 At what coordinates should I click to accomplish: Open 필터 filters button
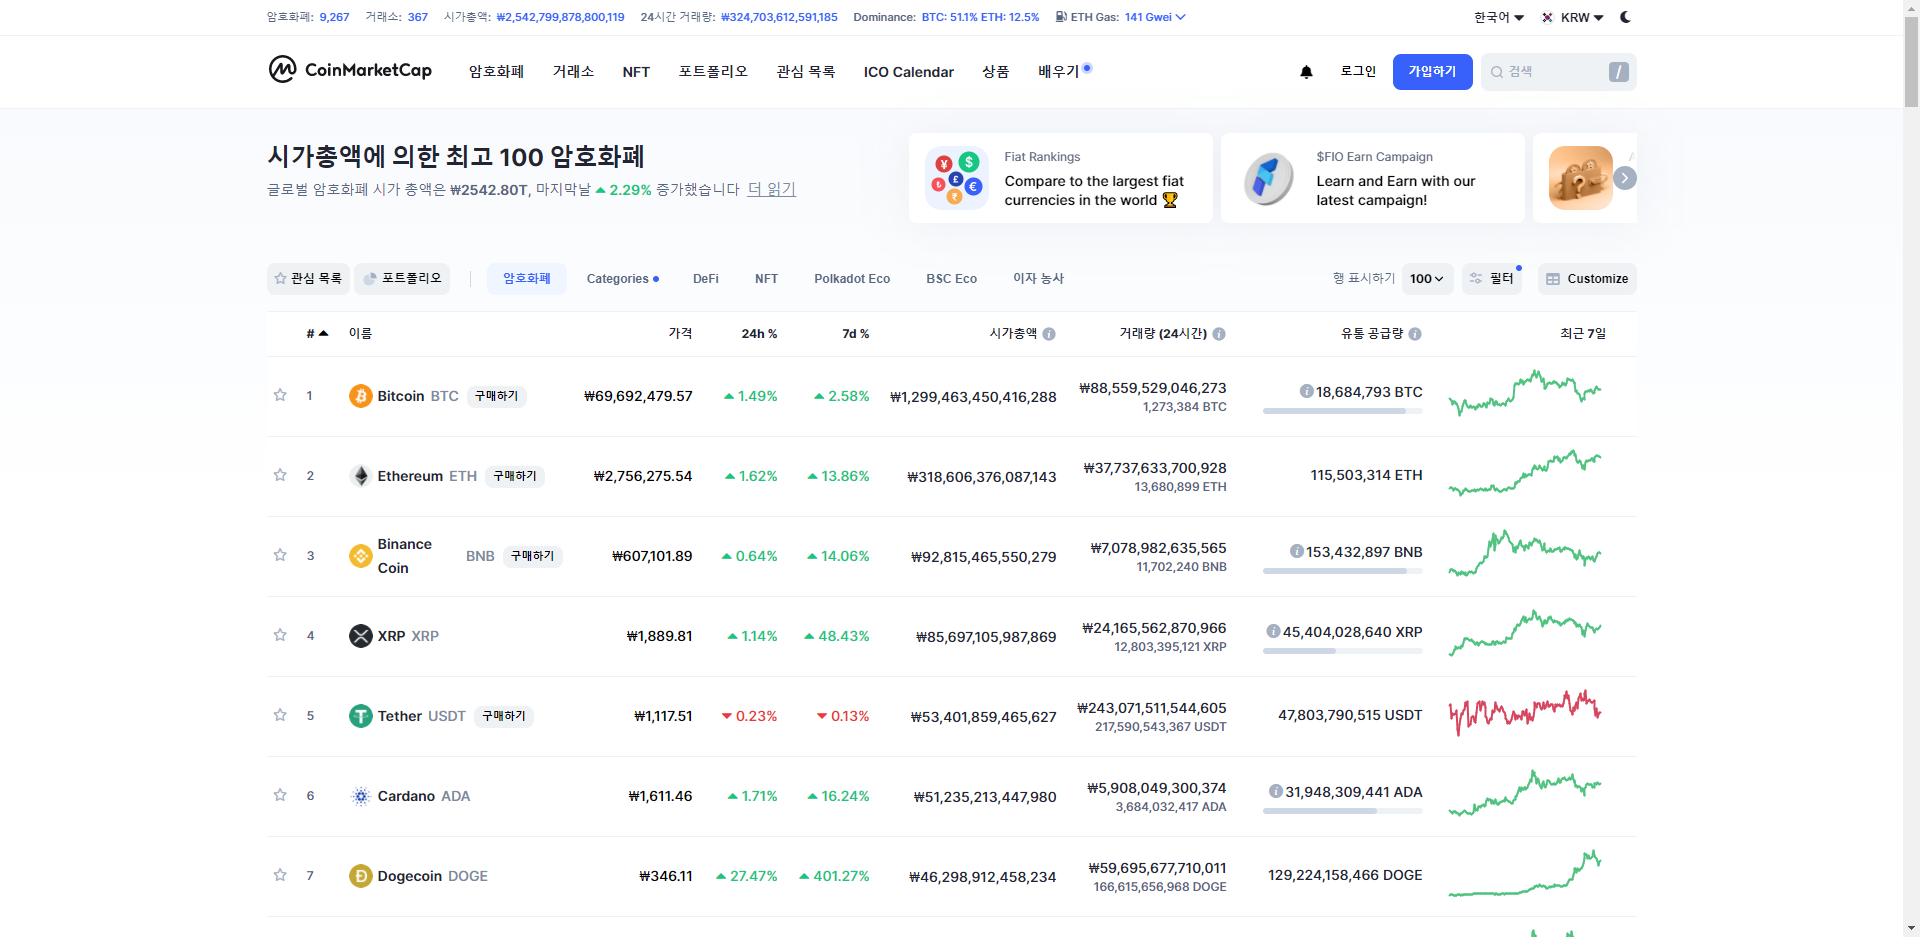1491,279
